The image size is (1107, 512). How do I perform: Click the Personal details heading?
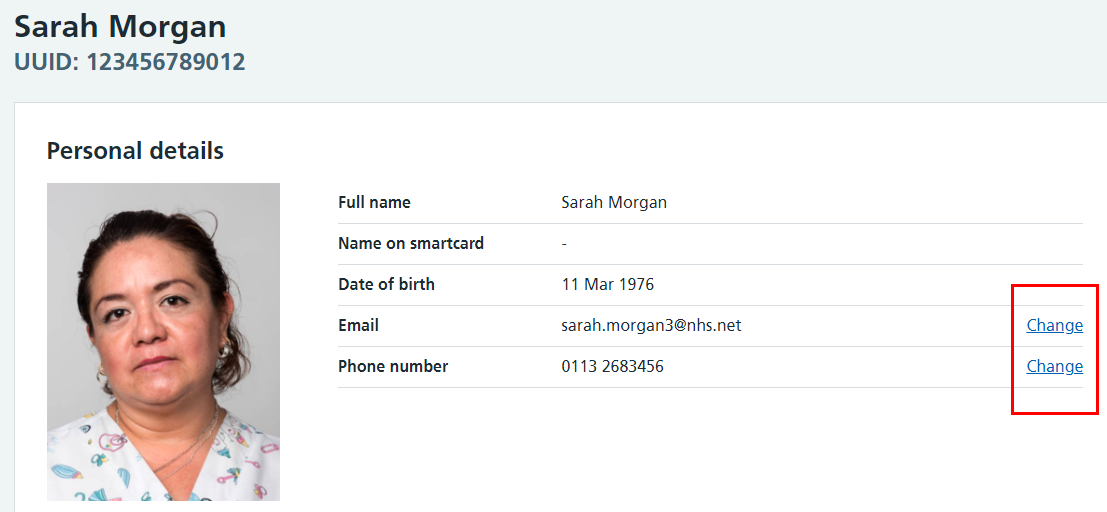pos(136,150)
